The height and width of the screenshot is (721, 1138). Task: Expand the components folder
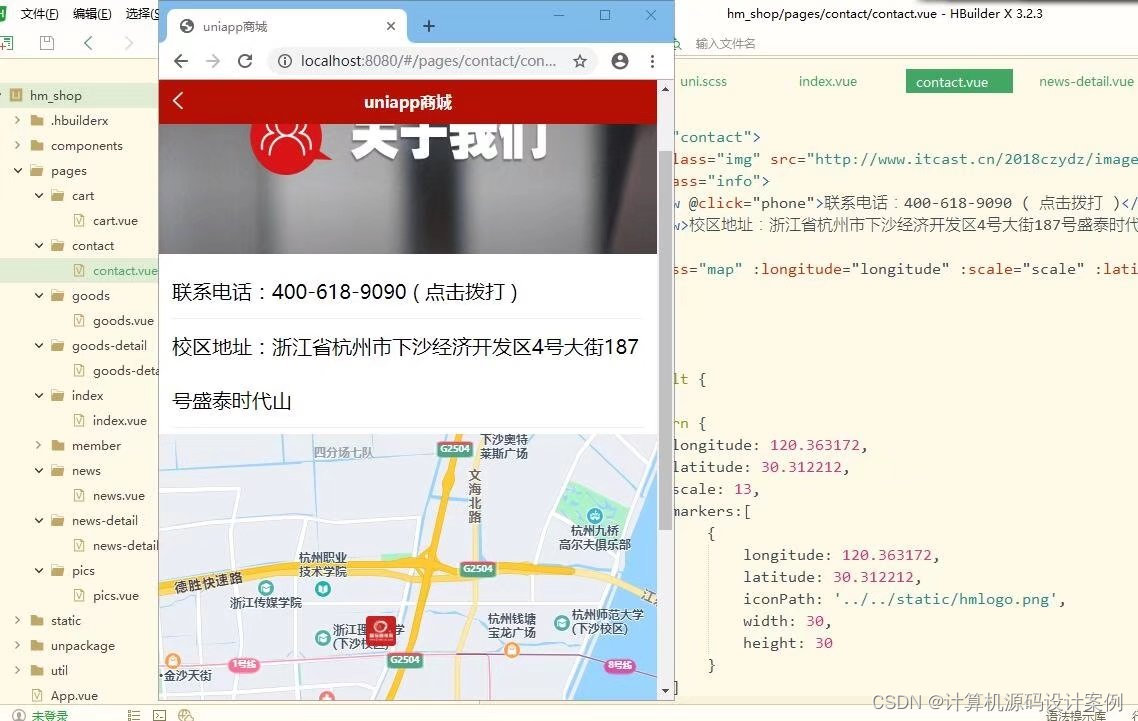[17, 145]
